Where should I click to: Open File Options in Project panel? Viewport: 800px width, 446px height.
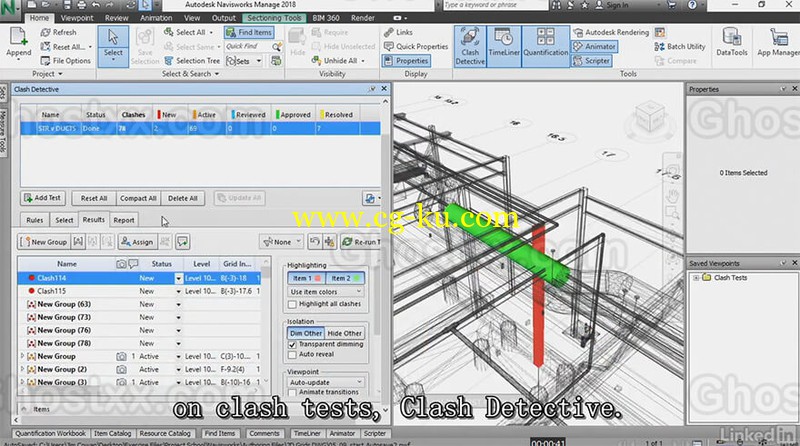click(65, 61)
